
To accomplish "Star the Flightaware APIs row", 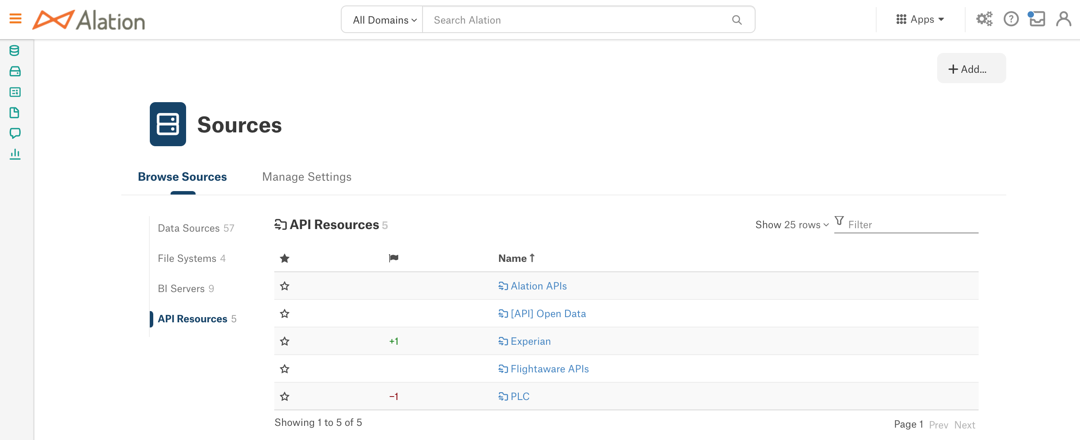I will click(x=284, y=369).
